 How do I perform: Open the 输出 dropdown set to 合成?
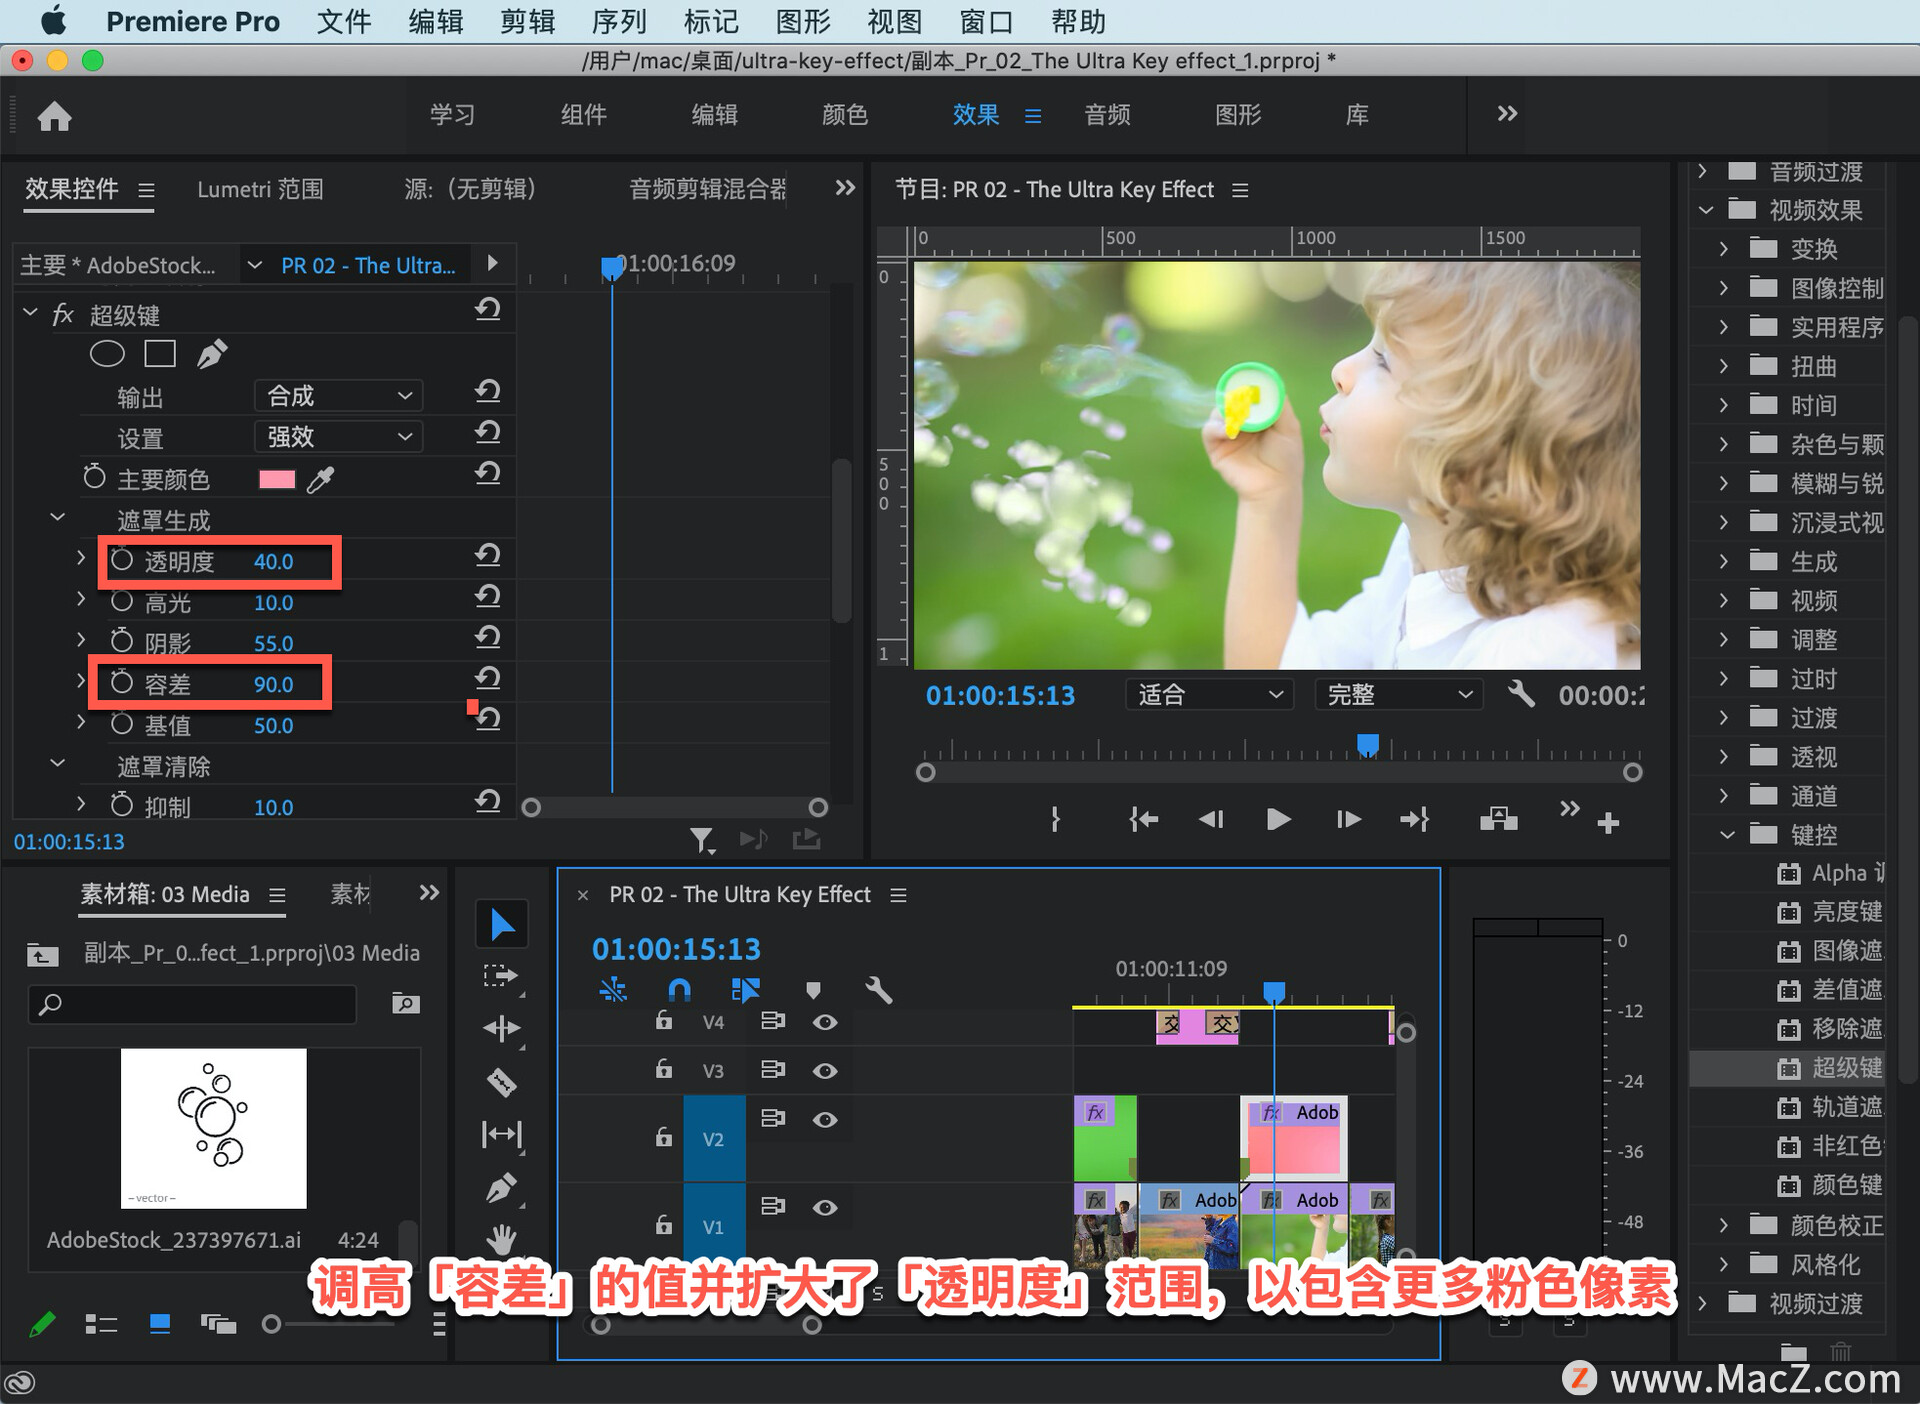tap(338, 396)
